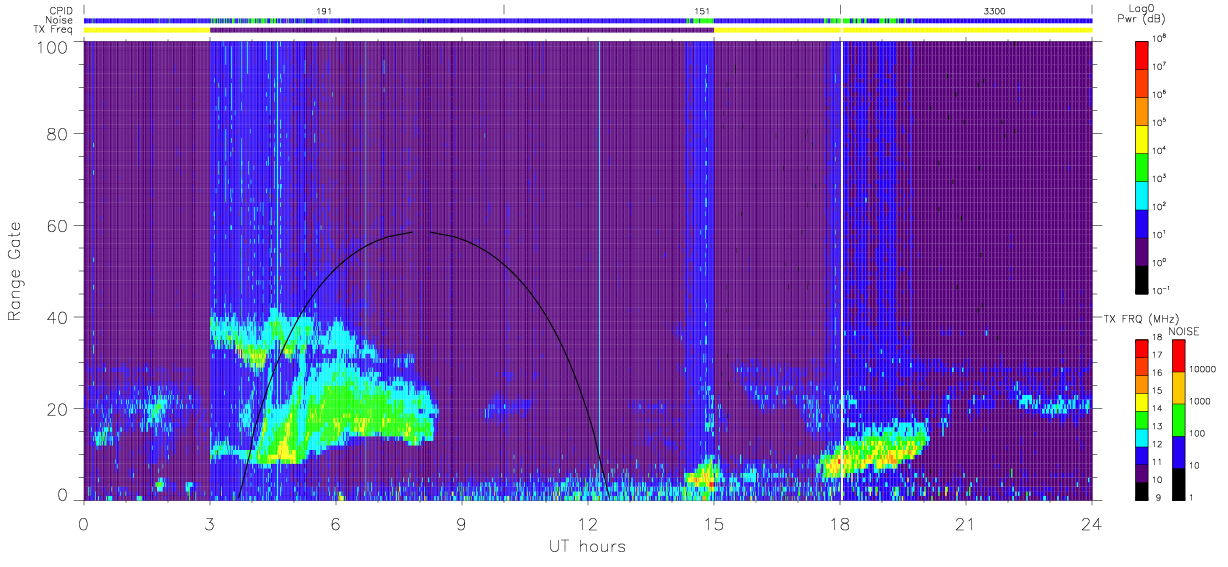Click the NOISE legend title above its colorbar
Image resolution: width=1228 pixels, height=567 pixels.
tap(1183, 329)
